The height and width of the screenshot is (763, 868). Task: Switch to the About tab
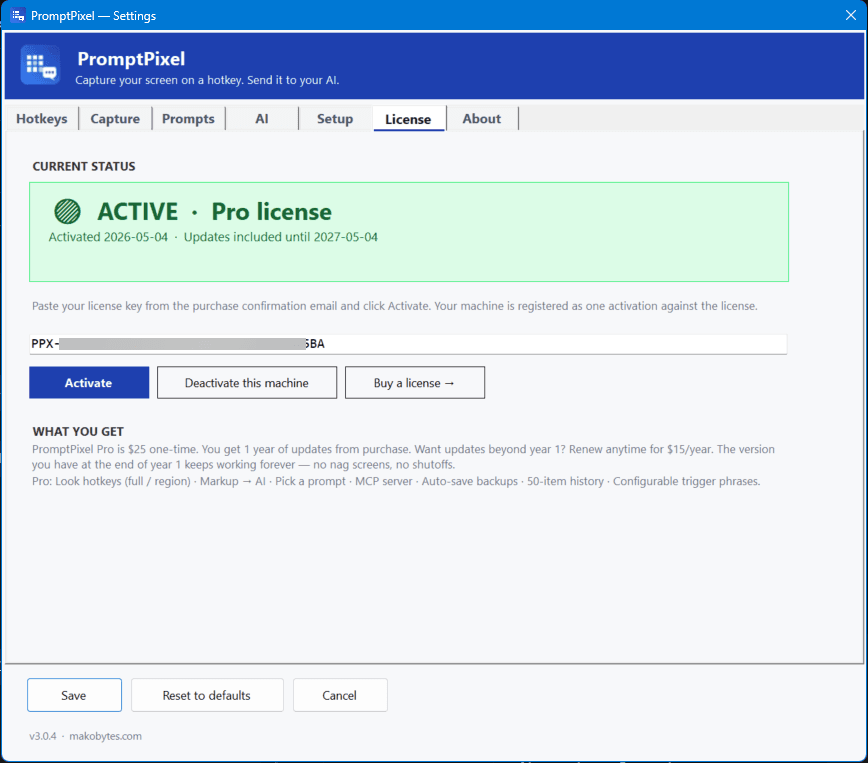click(x=482, y=119)
